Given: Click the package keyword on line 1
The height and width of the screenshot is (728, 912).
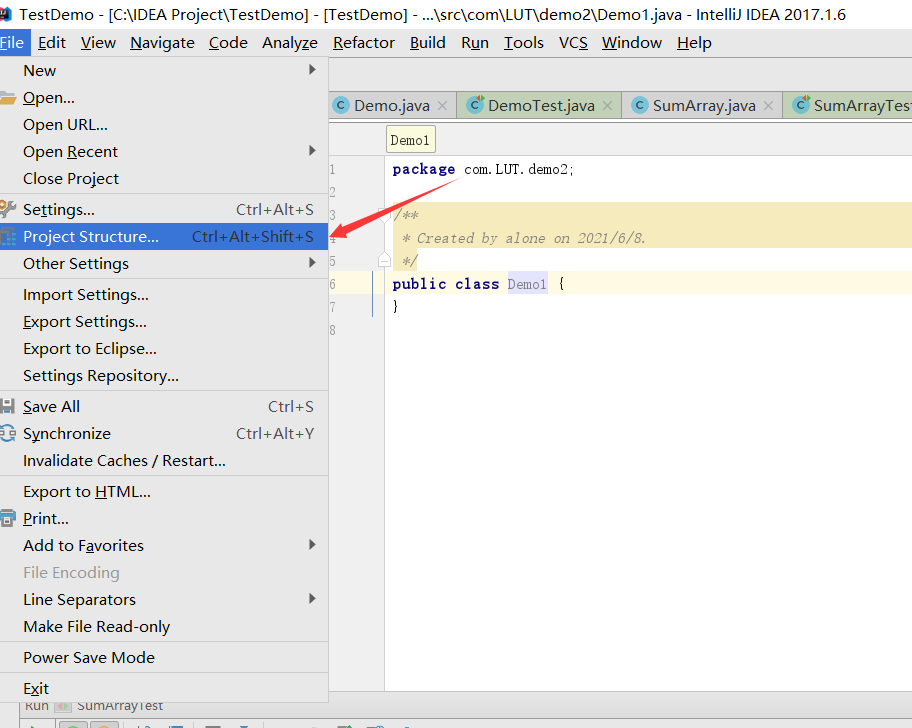Looking at the screenshot, I should tap(423, 169).
